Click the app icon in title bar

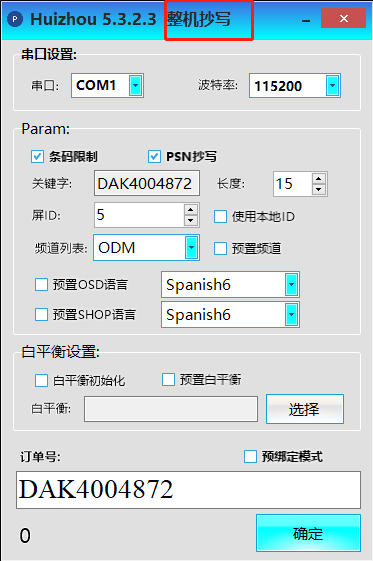tap(15, 19)
